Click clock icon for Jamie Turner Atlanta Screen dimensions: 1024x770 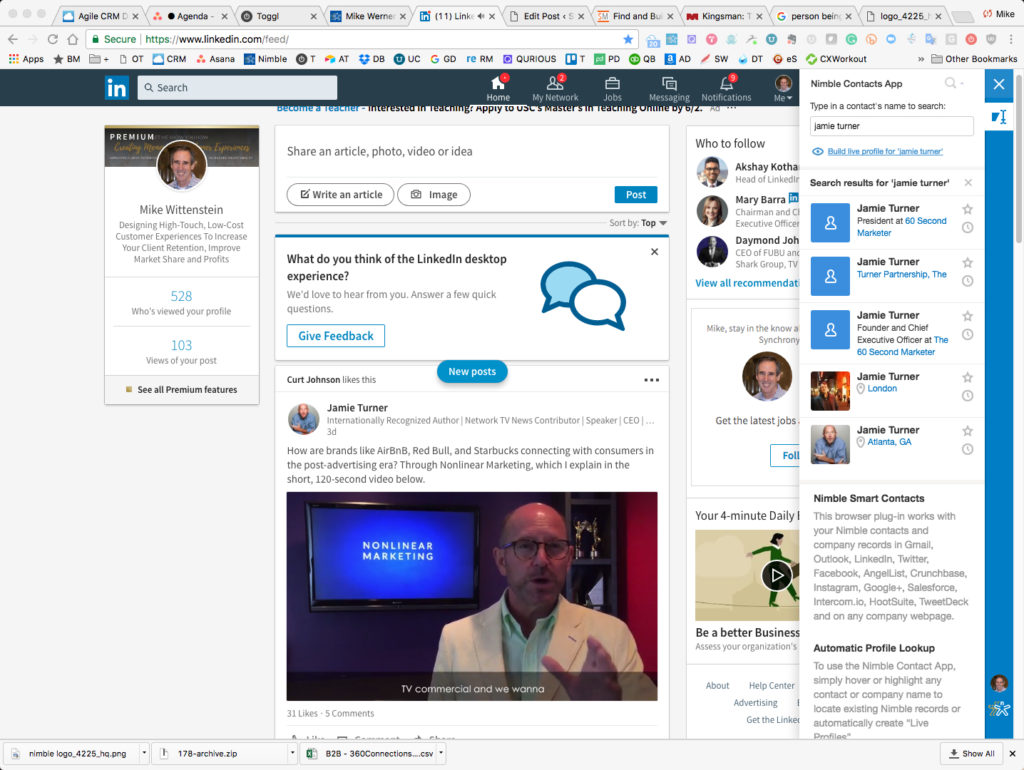[x=968, y=449]
